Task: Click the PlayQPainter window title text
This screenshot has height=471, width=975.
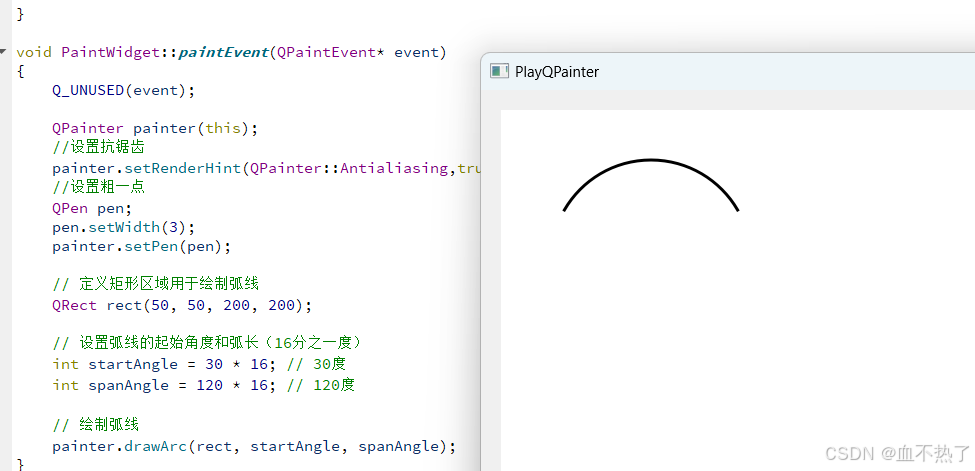Action: [x=557, y=72]
